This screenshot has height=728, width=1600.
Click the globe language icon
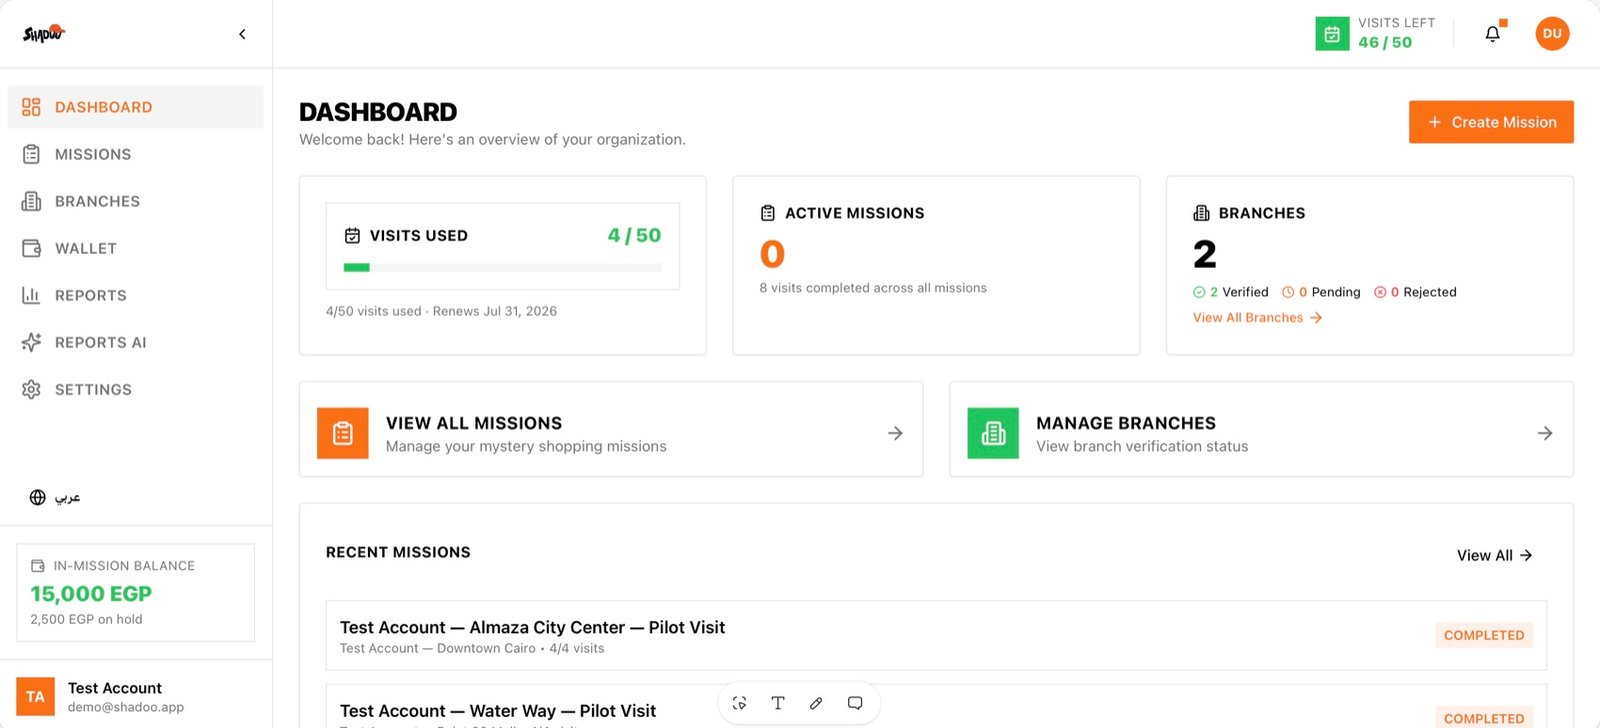[x=38, y=497]
